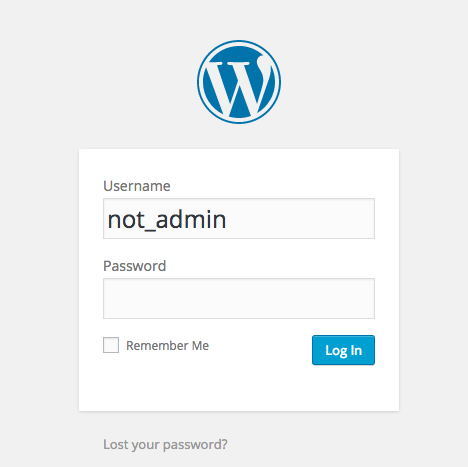Click the Log In button
The image size is (468, 467).
click(x=343, y=350)
